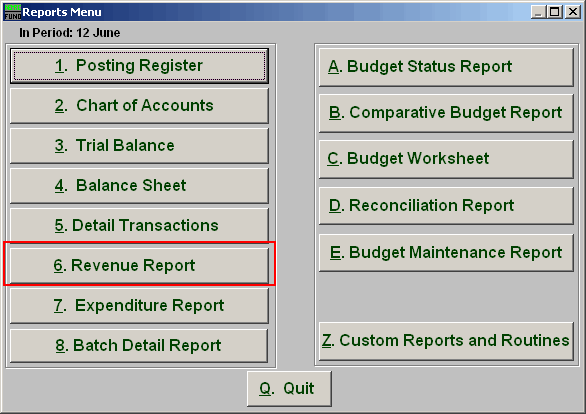Open the Trial Balance report
586x414 pixels.
point(139,146)
